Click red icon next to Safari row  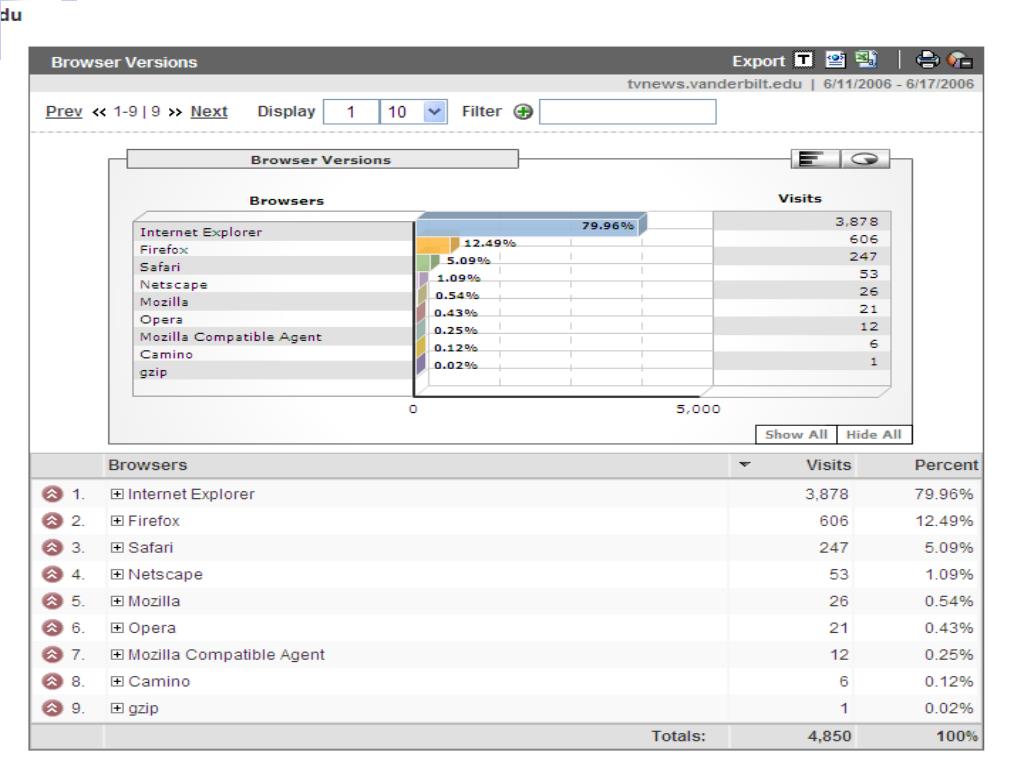tap(52, 548)
